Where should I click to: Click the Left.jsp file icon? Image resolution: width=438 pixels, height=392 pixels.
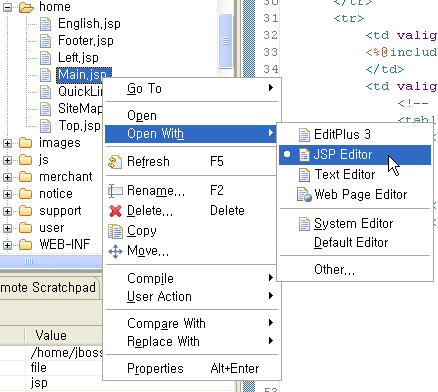pos(46,58)
